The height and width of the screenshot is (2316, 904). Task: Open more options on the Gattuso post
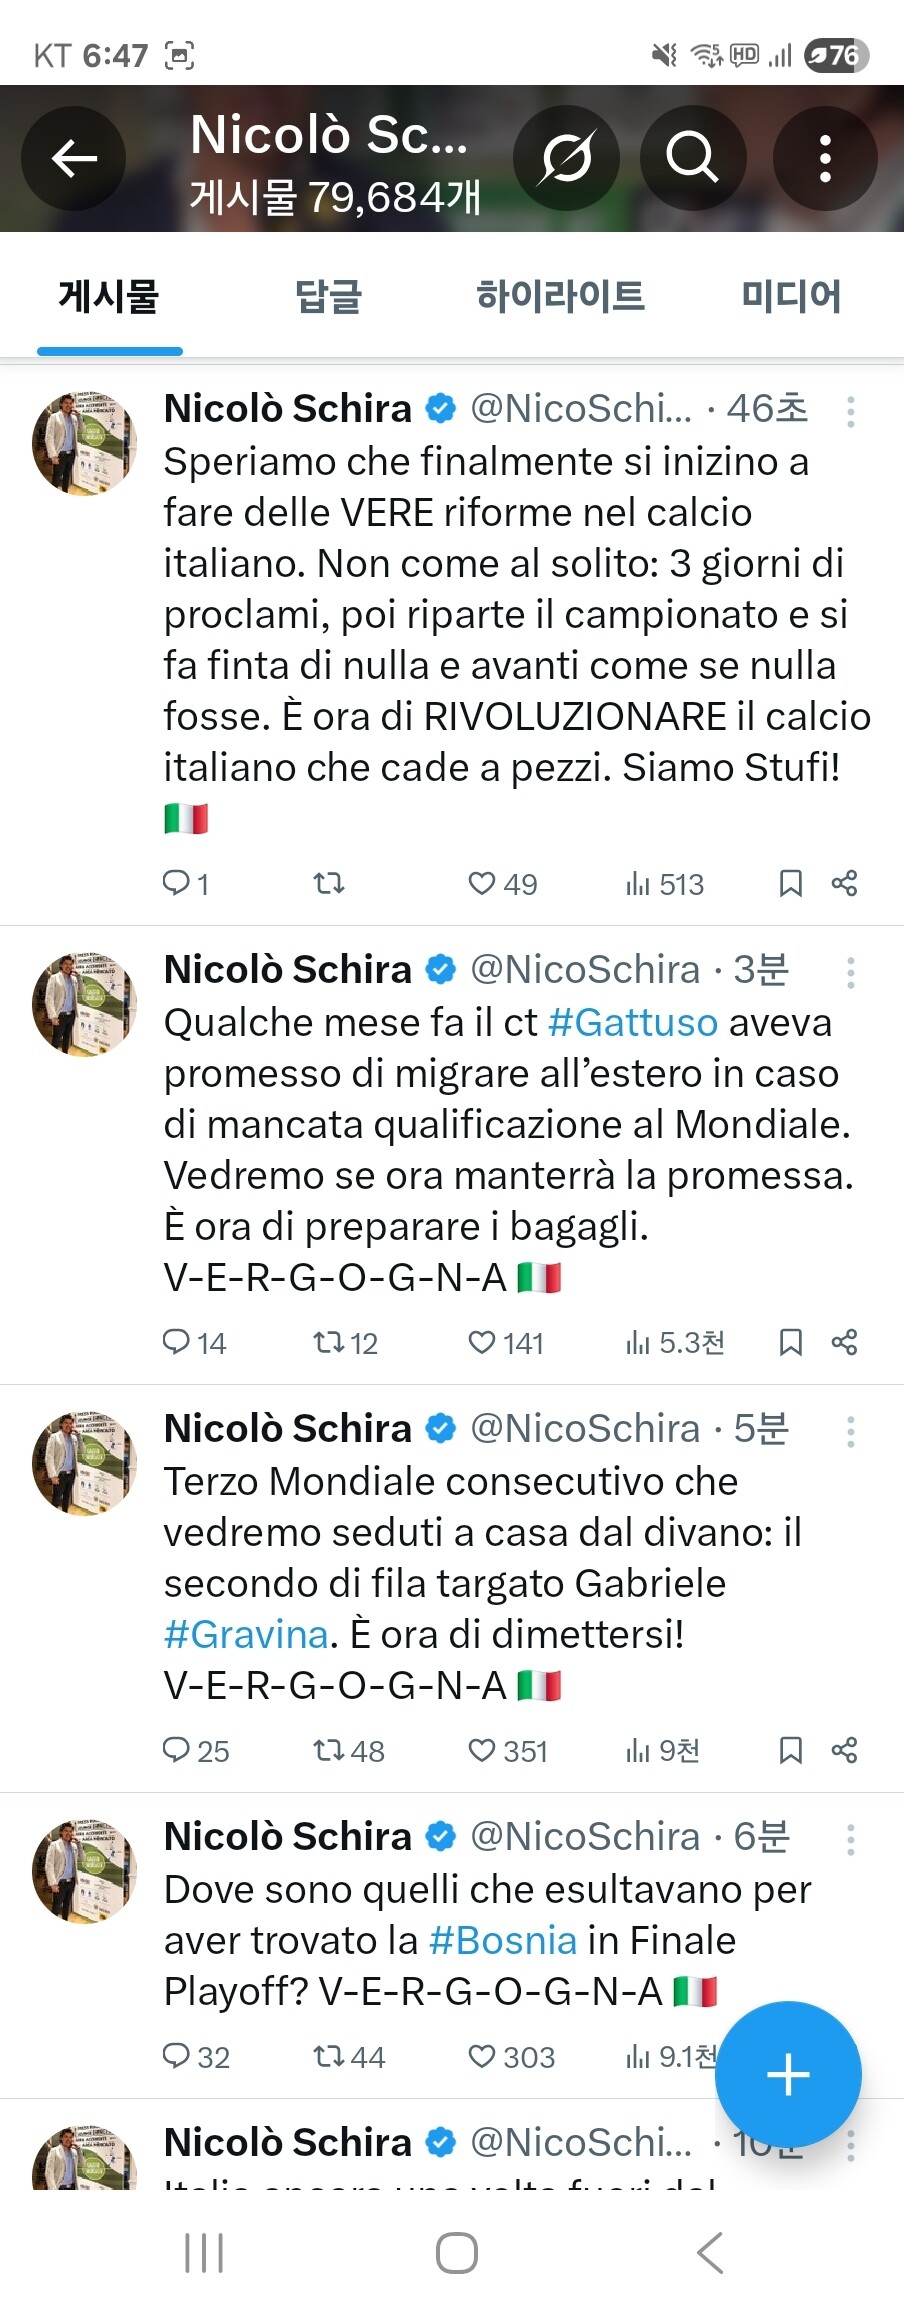[850, 973]
